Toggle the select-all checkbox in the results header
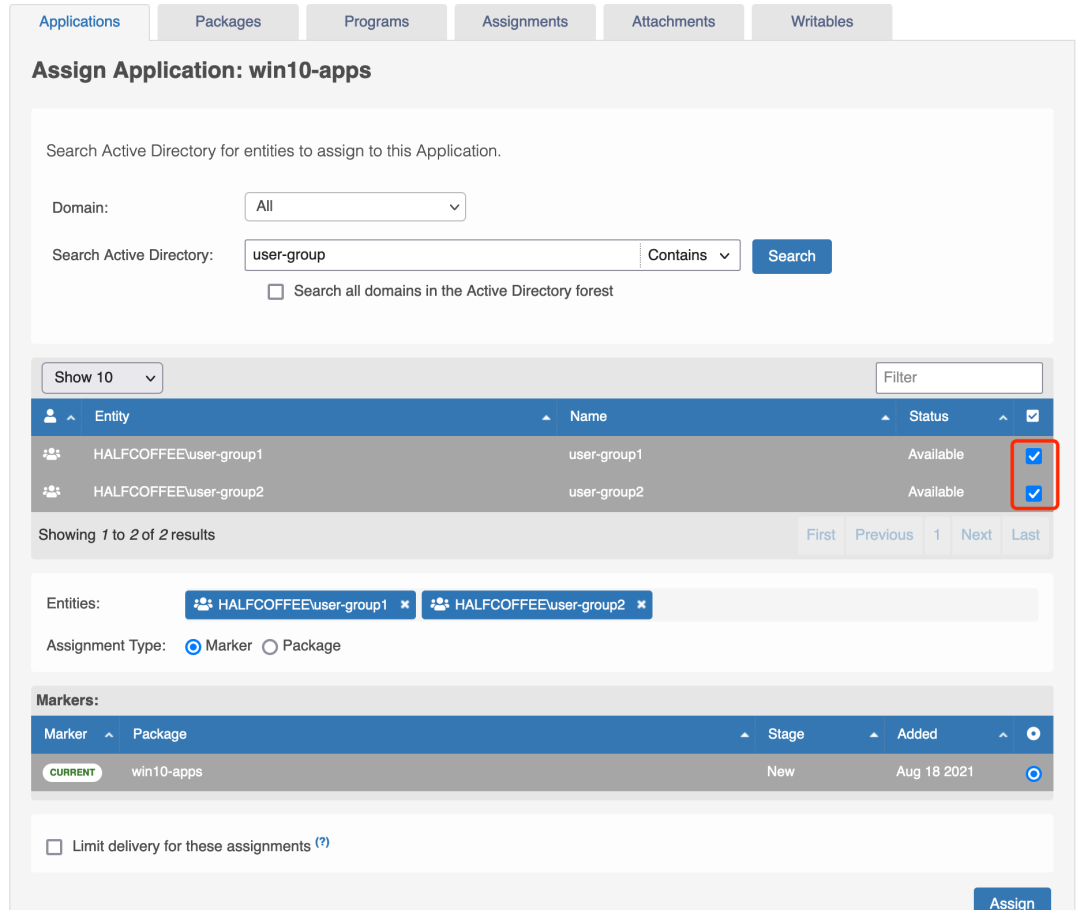 1033,416
